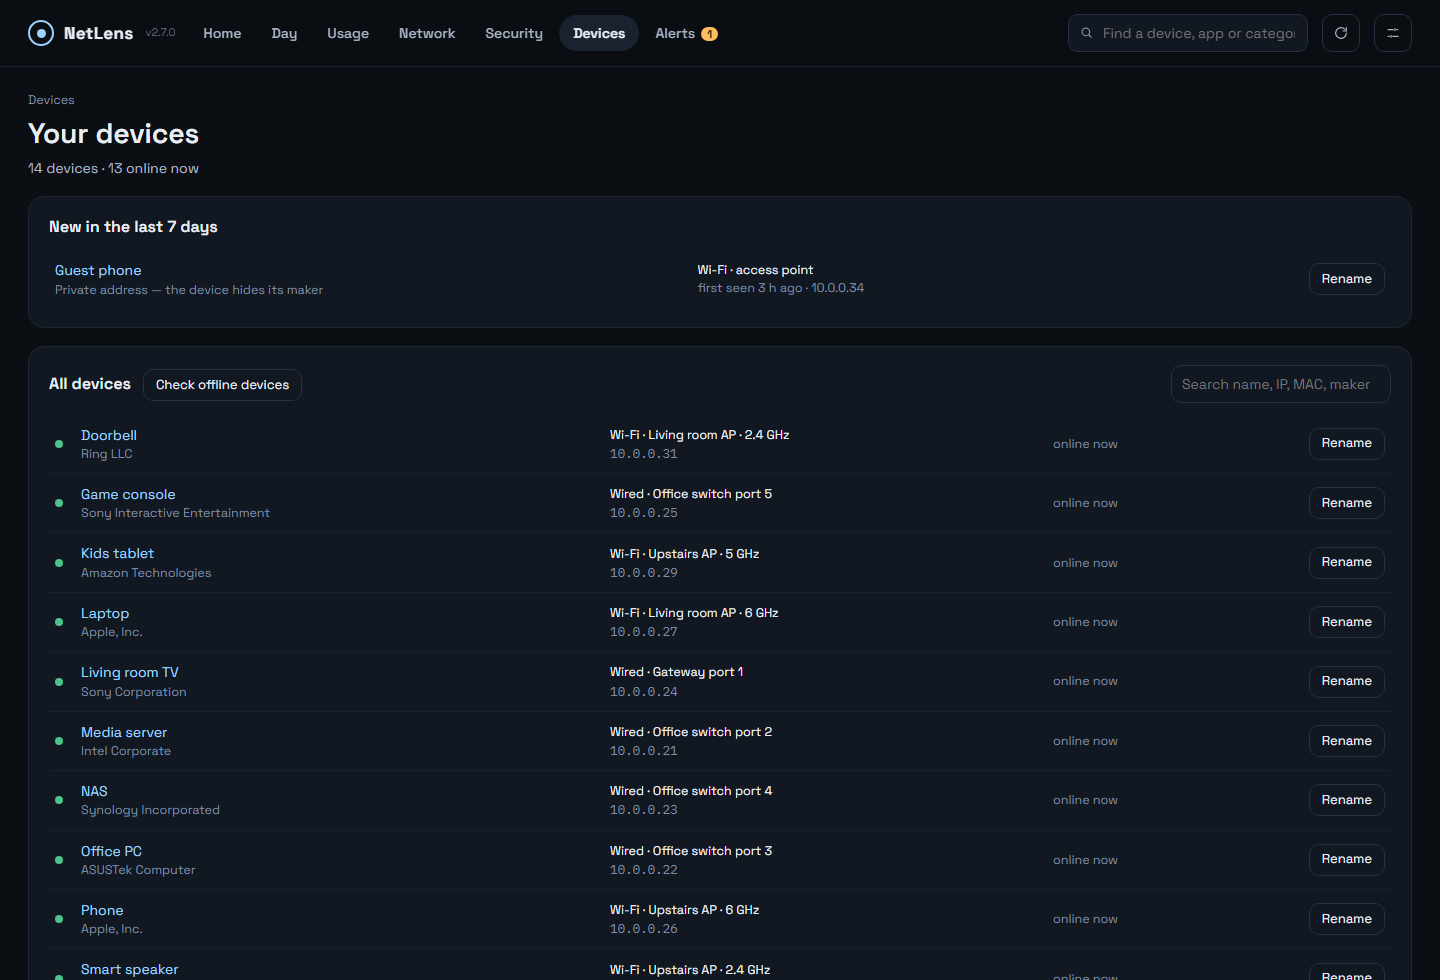Image resolution: width=1440 pixels, height=980 pixels.
Task: Open the settings sliders icon button
Action: (x=1393, y=33)
